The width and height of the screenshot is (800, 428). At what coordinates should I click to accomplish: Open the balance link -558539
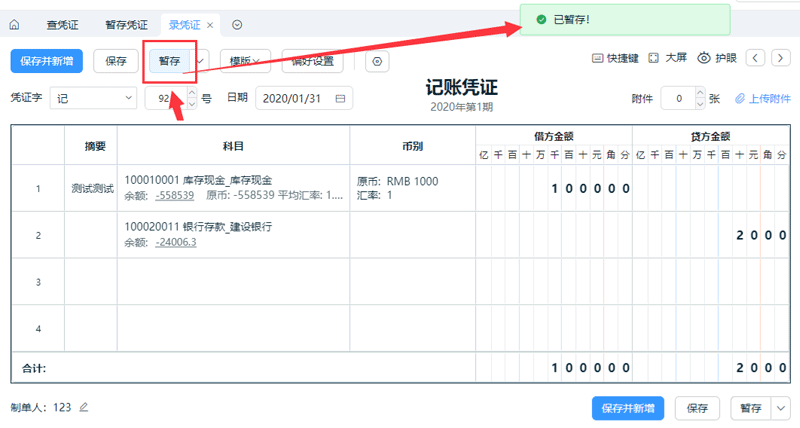coord(174,195)
